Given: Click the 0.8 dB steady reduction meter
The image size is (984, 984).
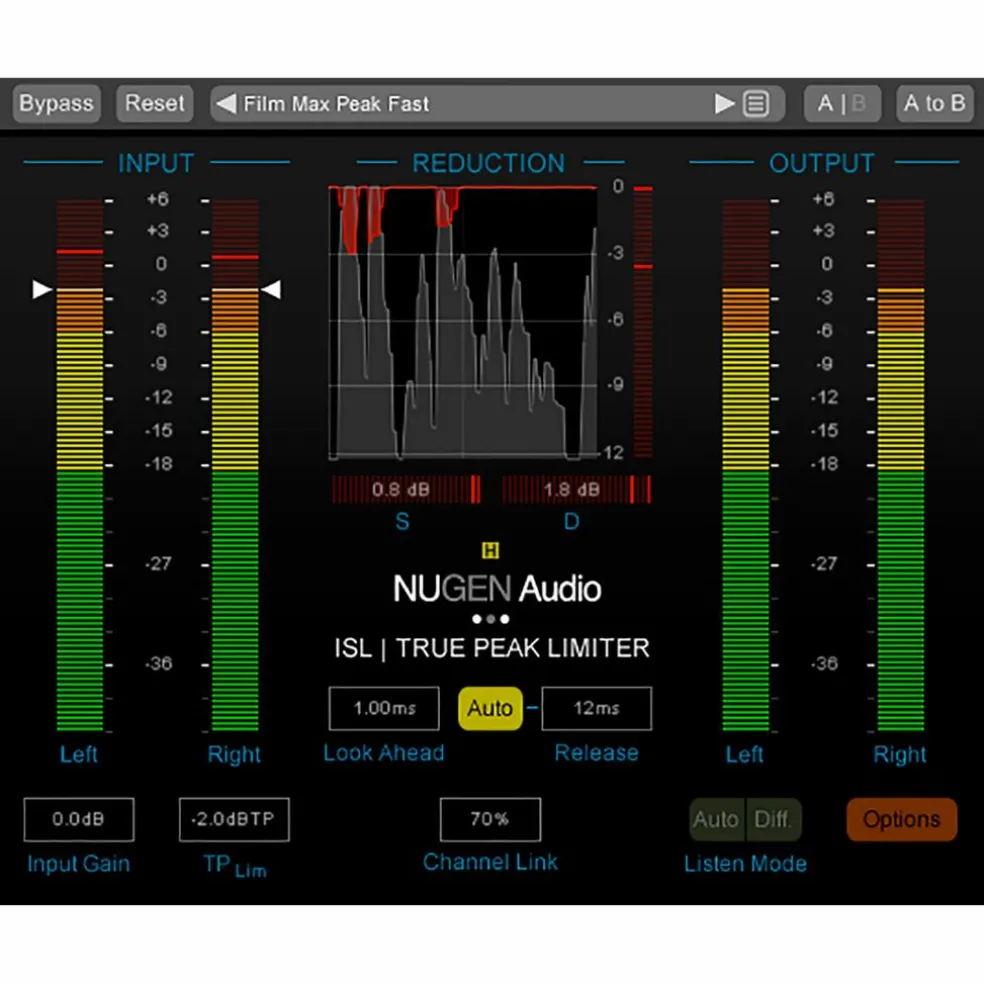Looking at the screenshot, I should coord(406,489).
